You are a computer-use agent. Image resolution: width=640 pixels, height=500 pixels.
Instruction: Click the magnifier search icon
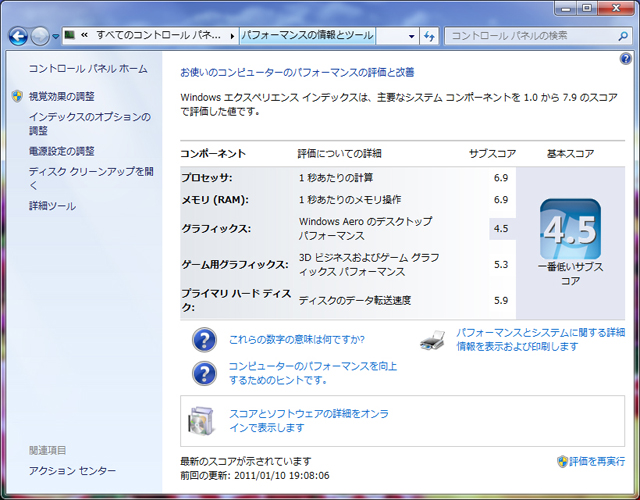tap(623, 36)
